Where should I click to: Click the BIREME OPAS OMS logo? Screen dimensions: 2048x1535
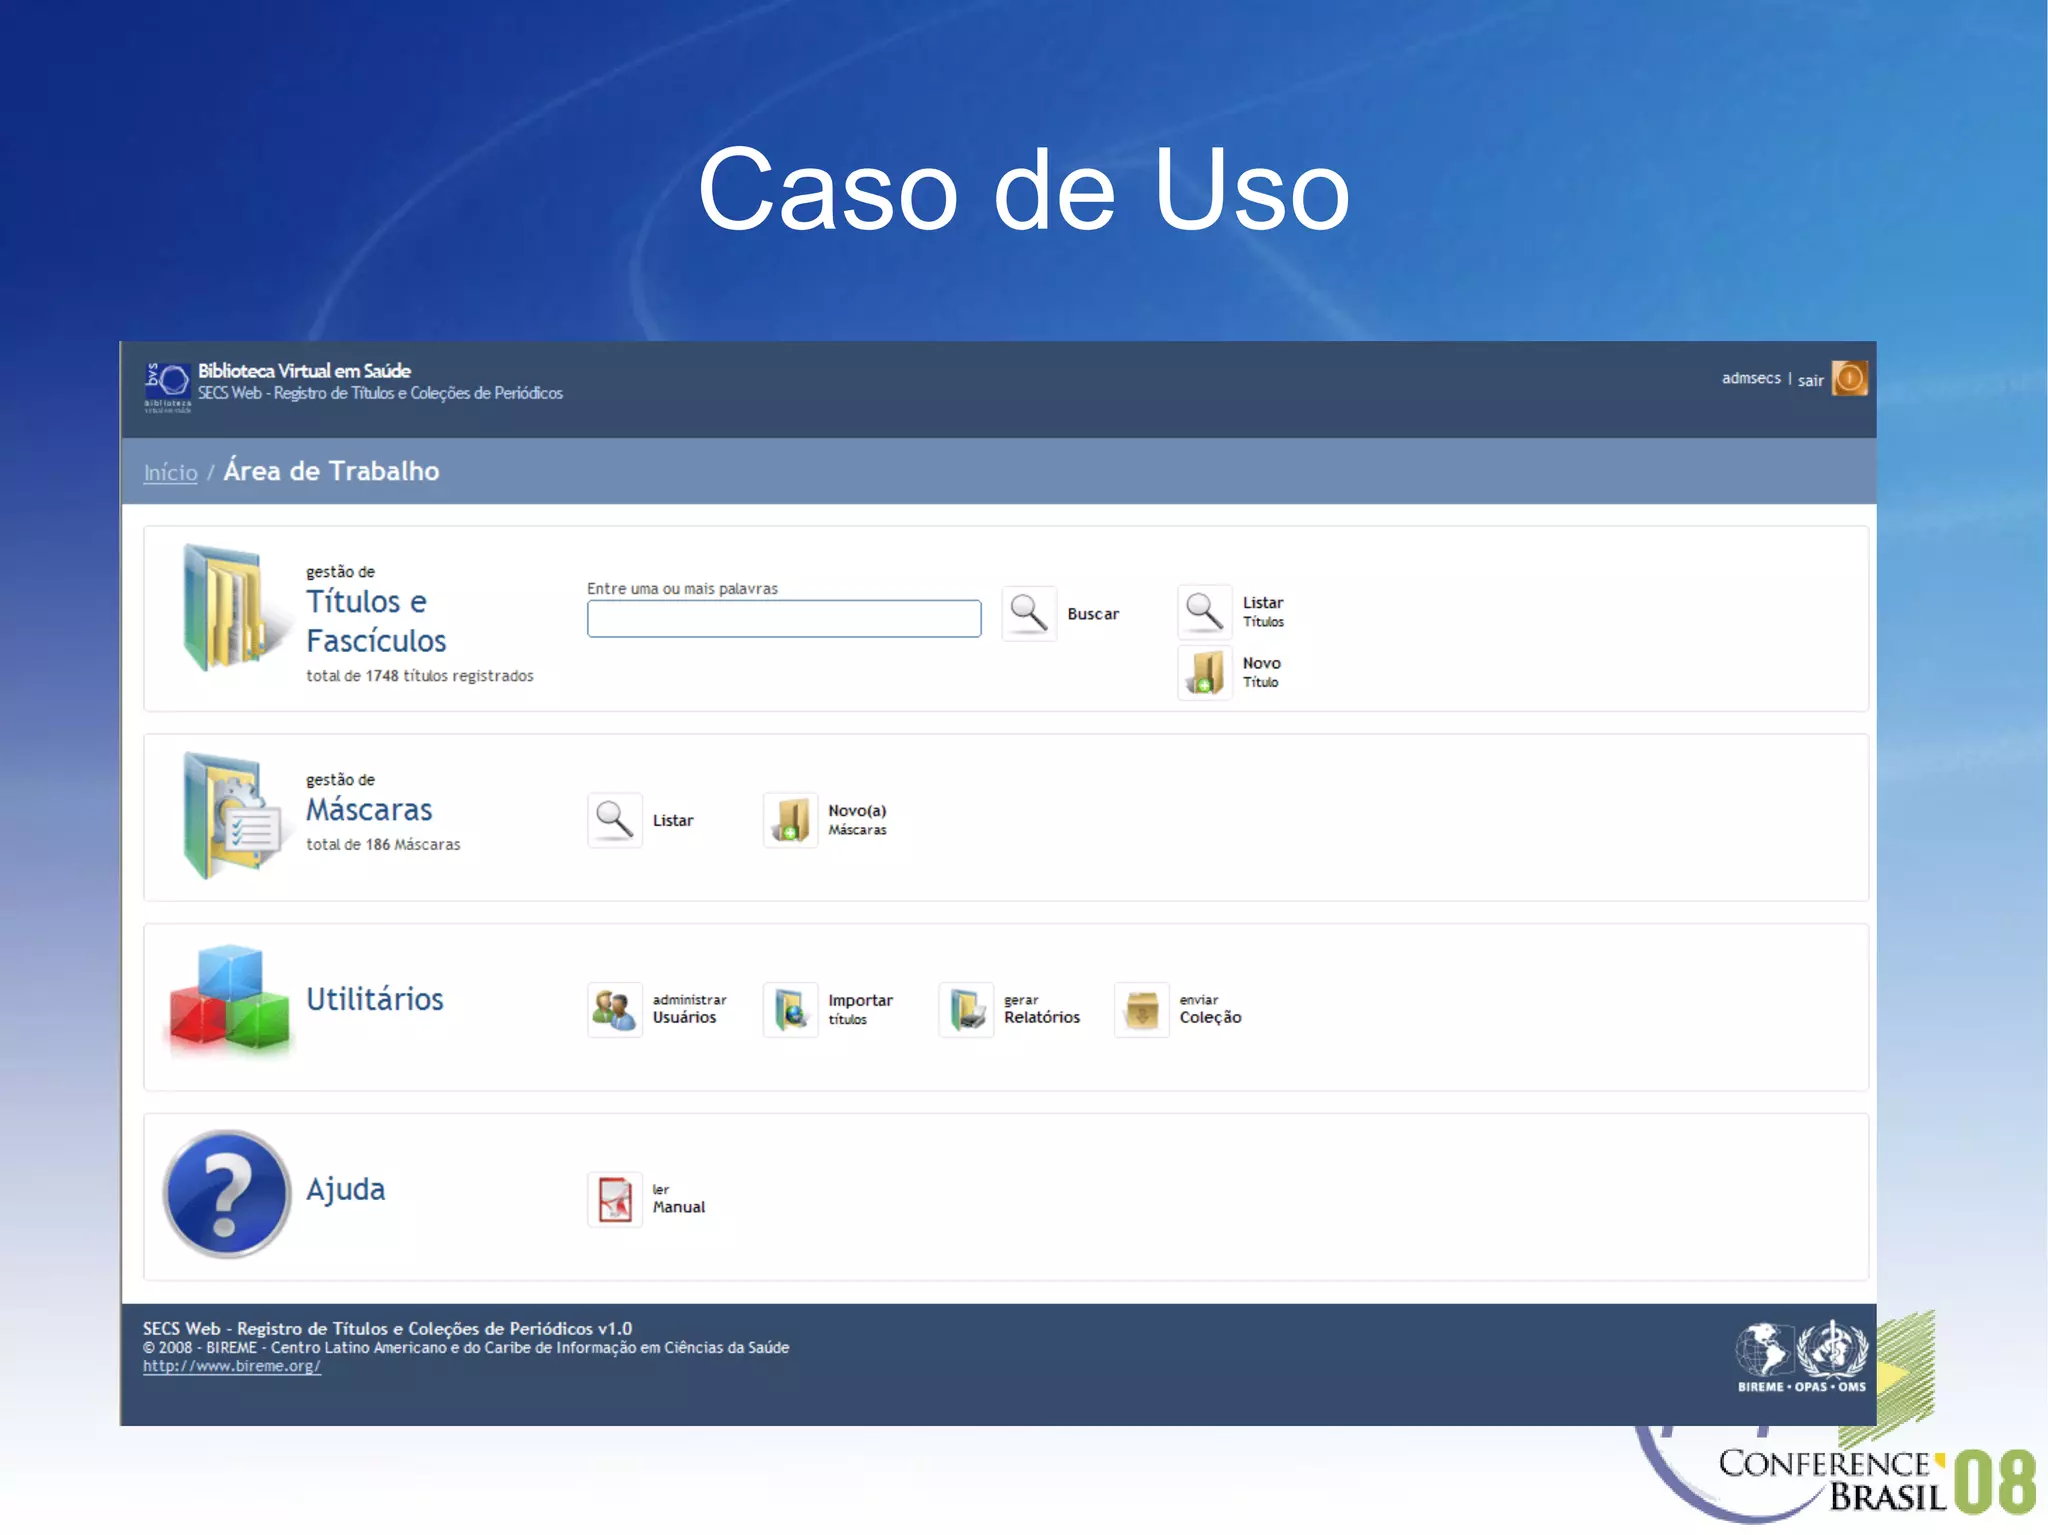click(x=1801, y=1357)
